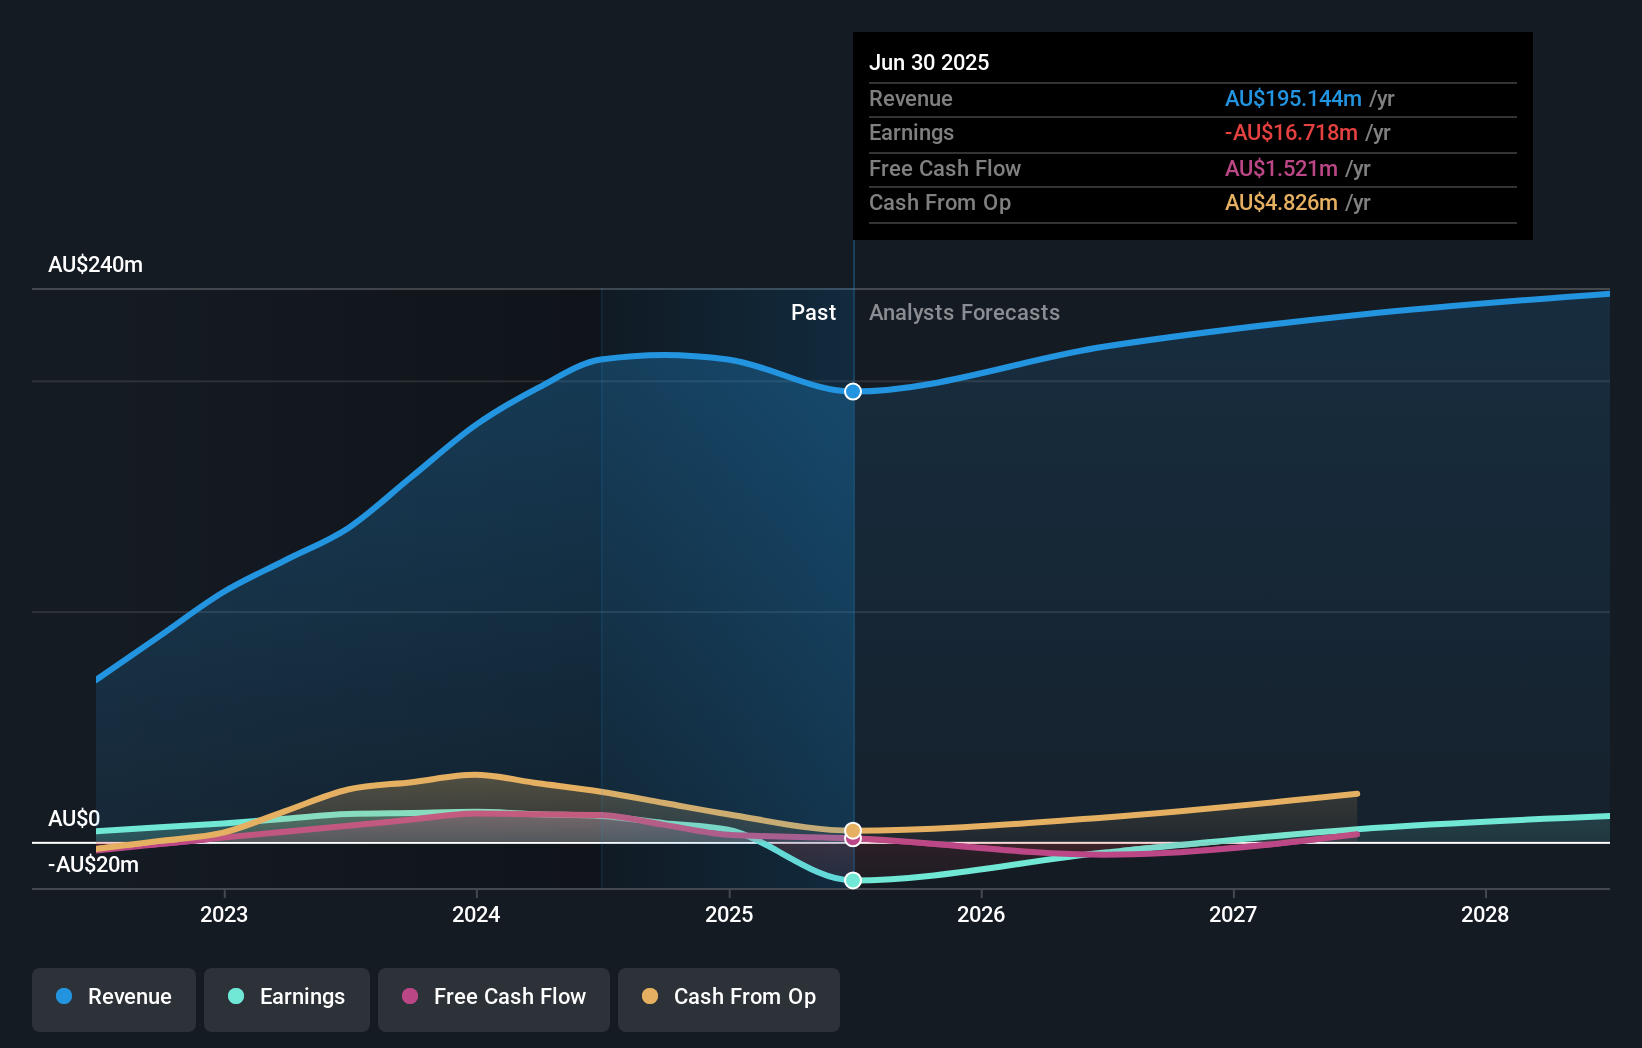The image size is (1642, 1048).
Task: Click the Earnings data point marker
Action: click(853, 880)
